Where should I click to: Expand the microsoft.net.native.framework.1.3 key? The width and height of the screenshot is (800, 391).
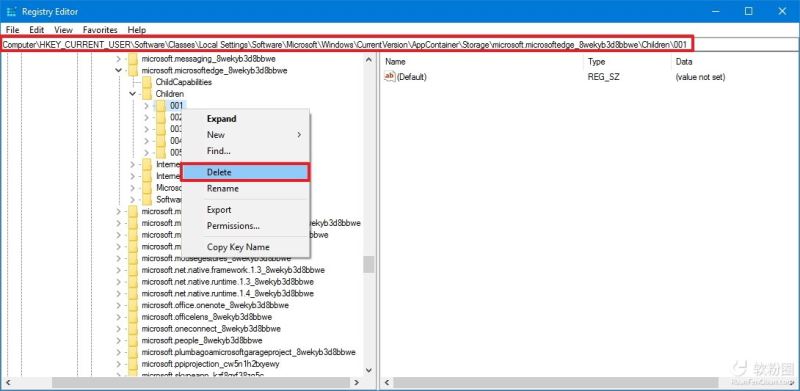click(x=118, y=270)
